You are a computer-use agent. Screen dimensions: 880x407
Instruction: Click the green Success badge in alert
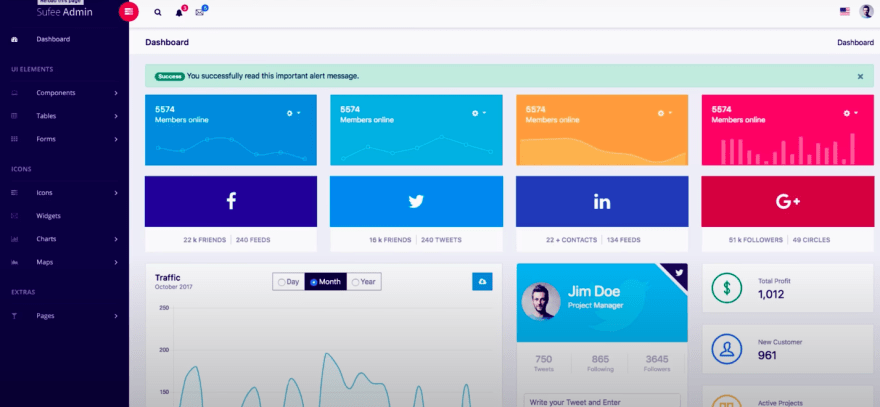click(170, 76)
